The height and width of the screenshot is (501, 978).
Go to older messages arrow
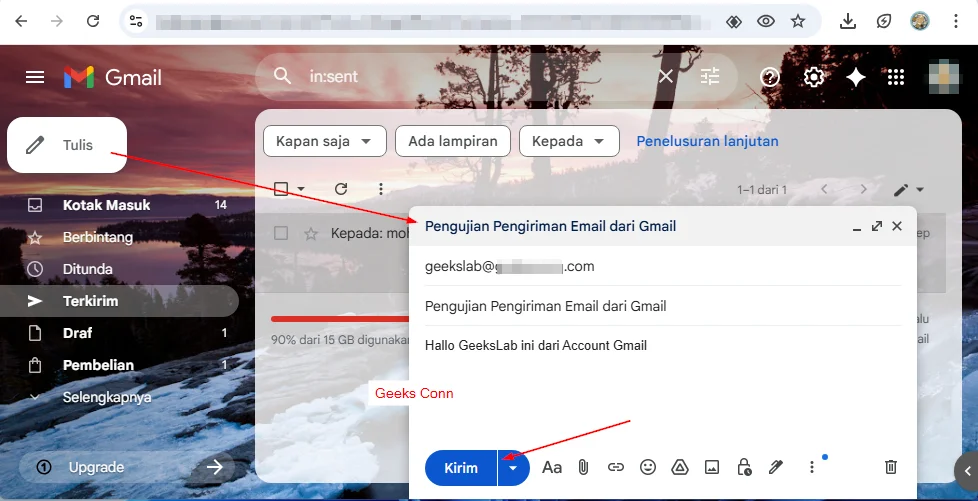864,189
